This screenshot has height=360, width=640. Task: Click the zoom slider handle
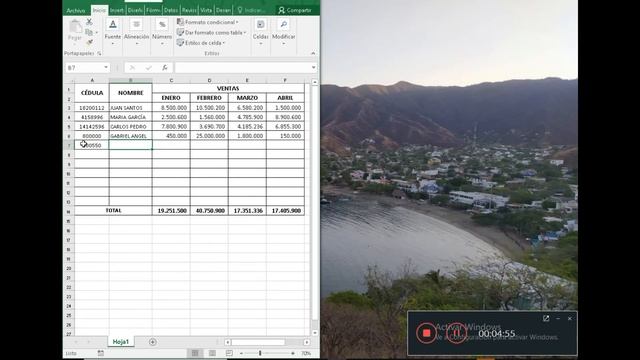click(260, 353)
